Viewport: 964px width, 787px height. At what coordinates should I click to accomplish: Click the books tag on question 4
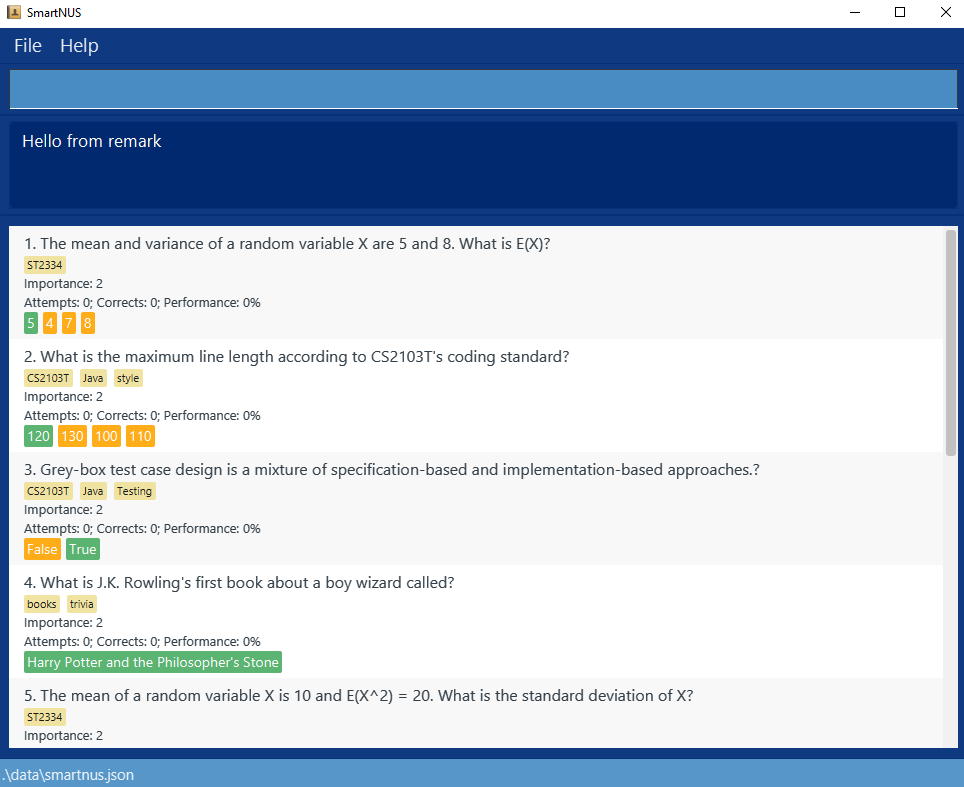(x=41, y=603)
